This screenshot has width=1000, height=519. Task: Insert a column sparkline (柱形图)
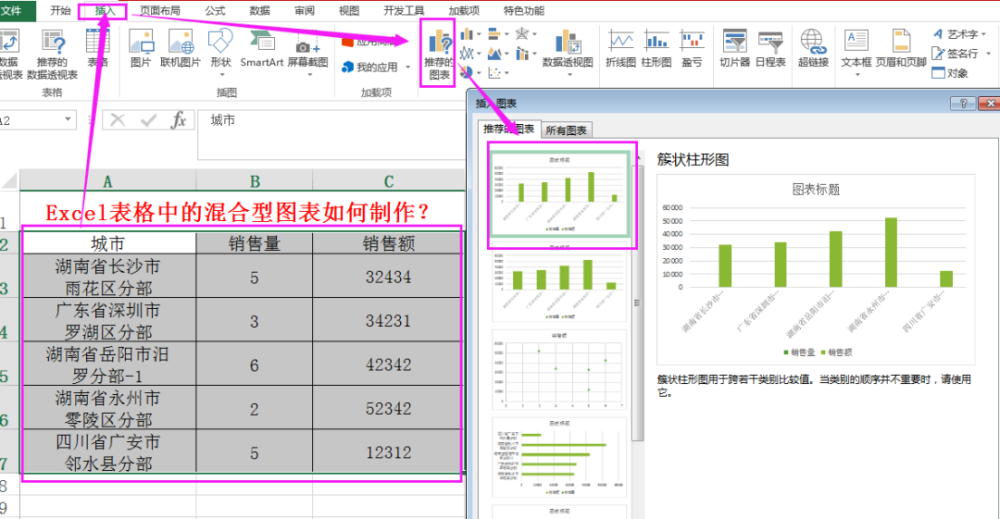click(x=656, y=48)
